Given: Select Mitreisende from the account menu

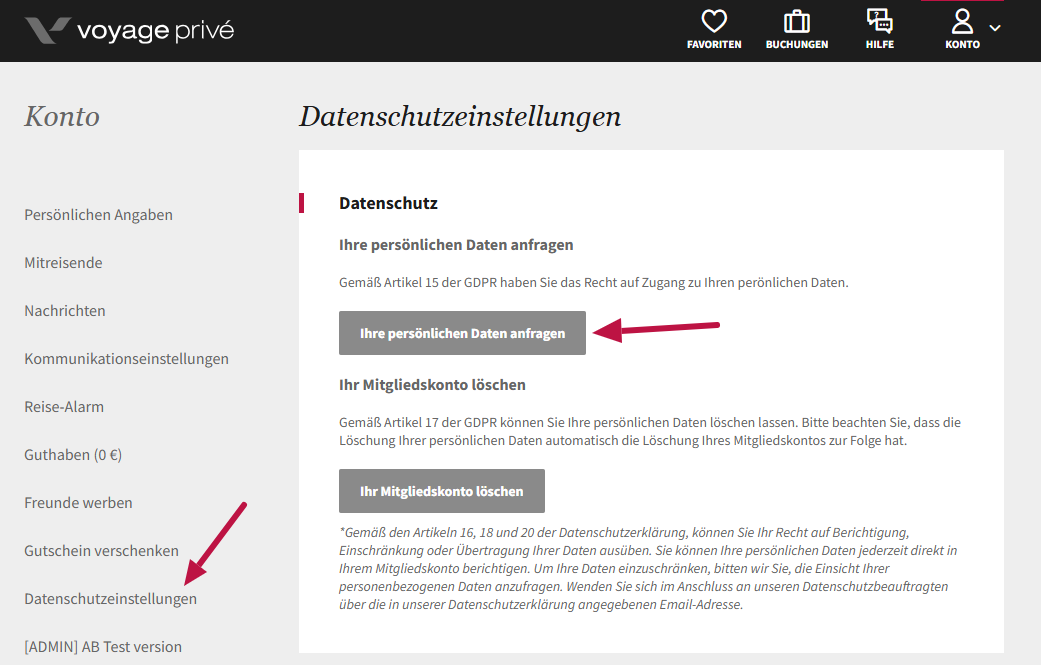Looking at the screenshot, I should tap(63, 263).
